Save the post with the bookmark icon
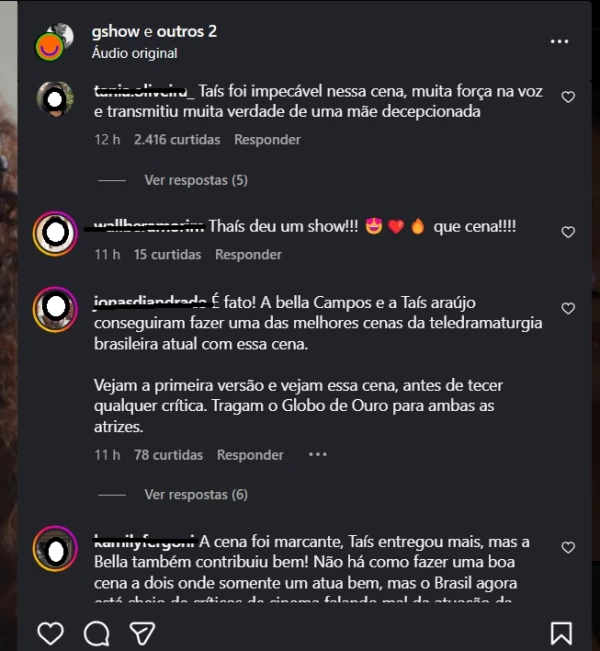 click(561, 633)
